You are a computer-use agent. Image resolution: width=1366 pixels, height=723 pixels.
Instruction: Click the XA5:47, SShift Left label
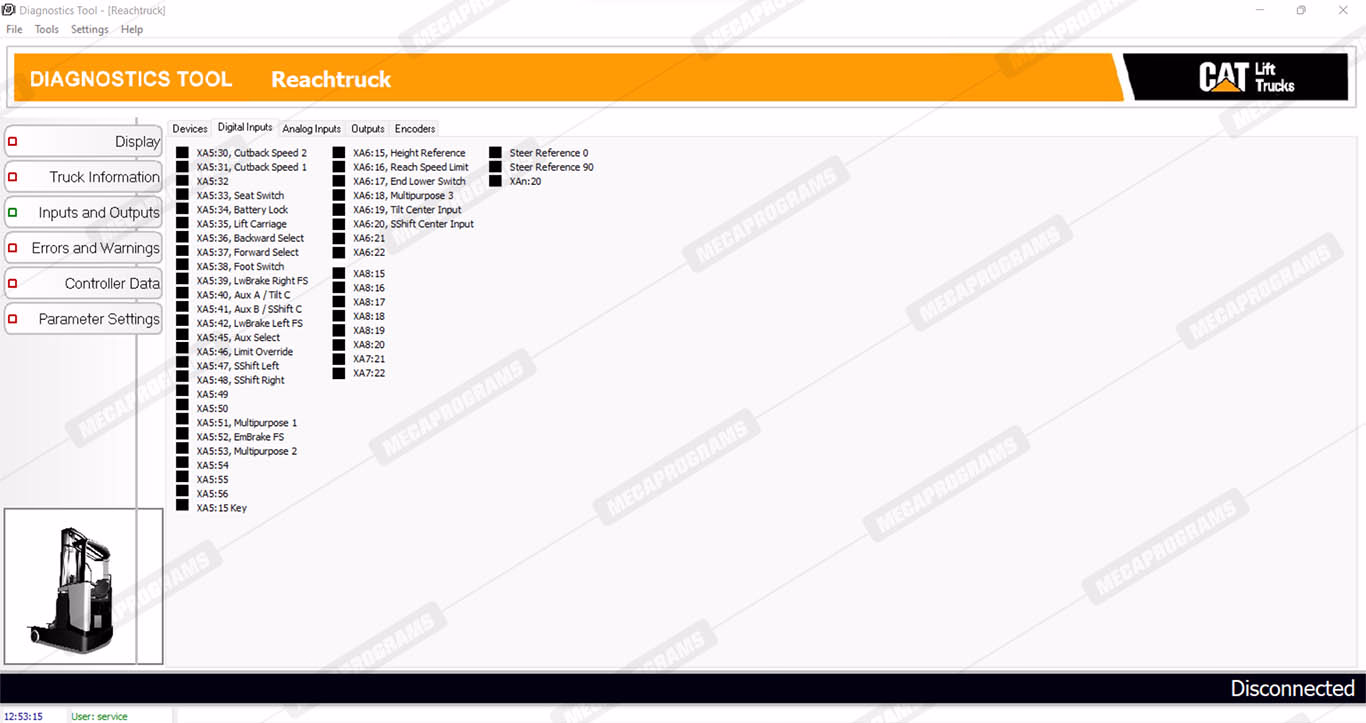[x=238, y=366]
